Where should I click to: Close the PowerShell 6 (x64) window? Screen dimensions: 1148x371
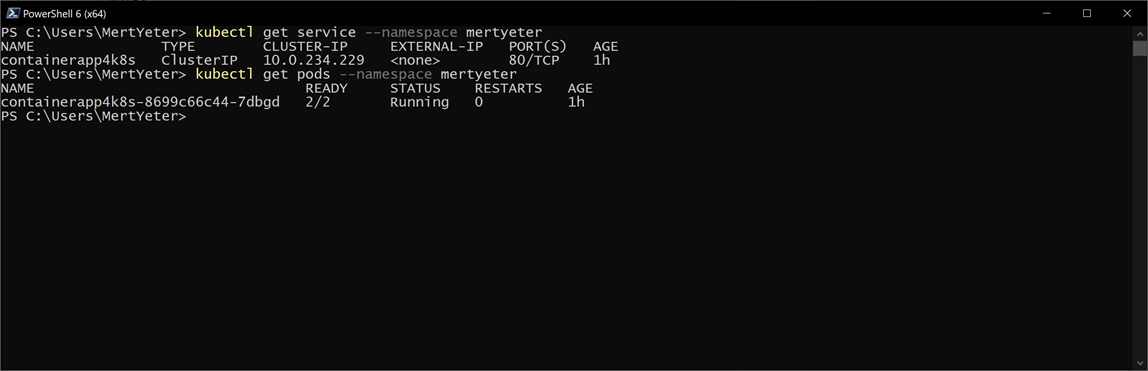1127,13
